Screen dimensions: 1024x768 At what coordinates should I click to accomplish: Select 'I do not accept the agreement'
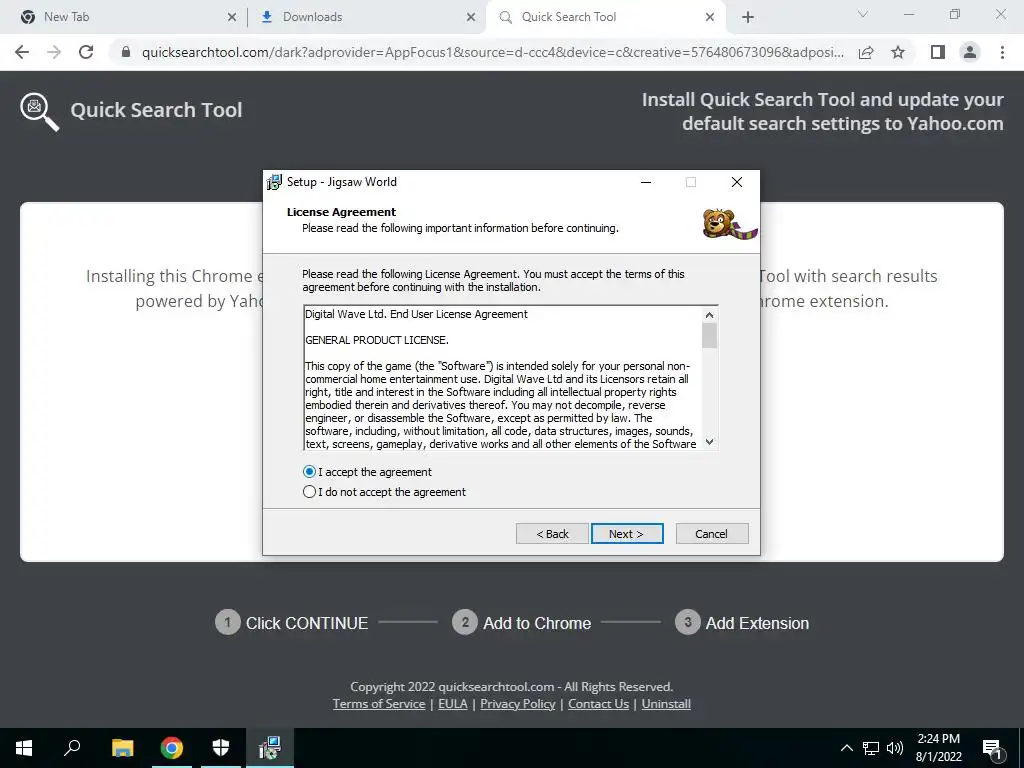point(385,492)
